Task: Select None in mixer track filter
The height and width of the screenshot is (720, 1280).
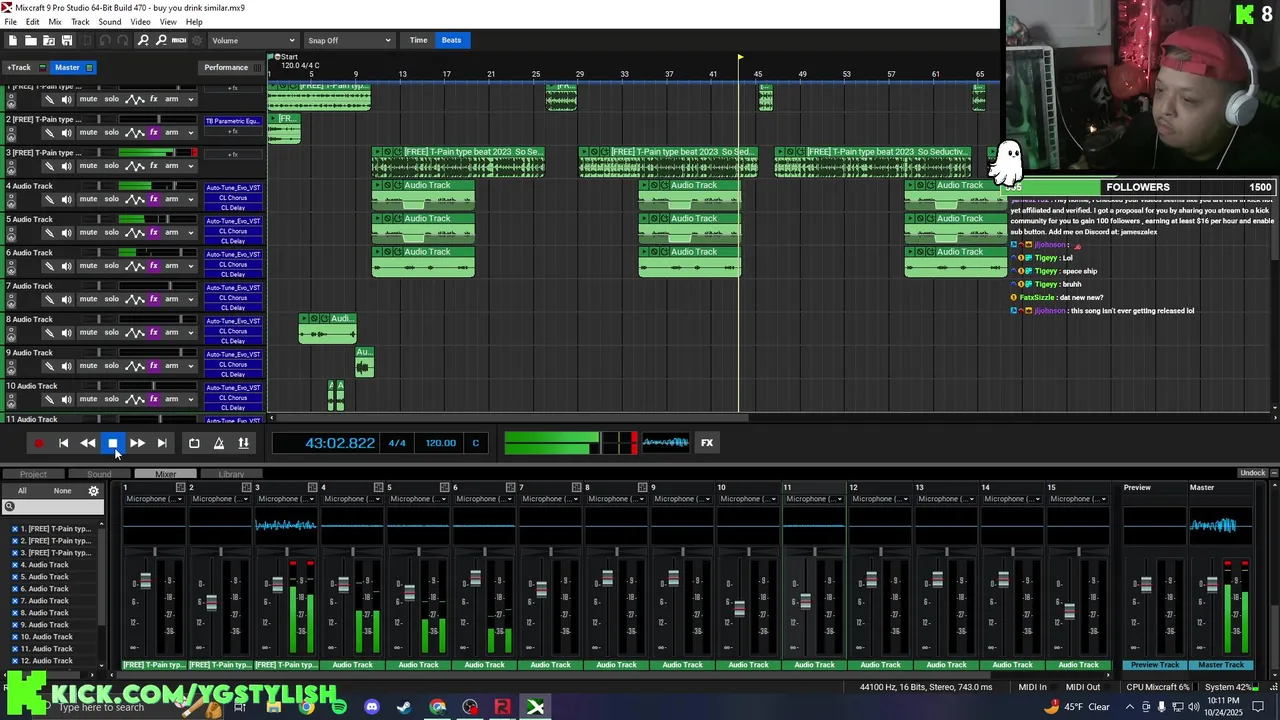Action: (62, 491)
